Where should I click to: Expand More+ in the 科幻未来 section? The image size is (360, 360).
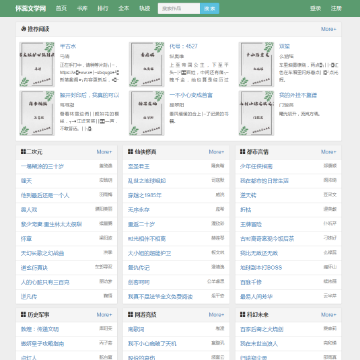point(329,315)
